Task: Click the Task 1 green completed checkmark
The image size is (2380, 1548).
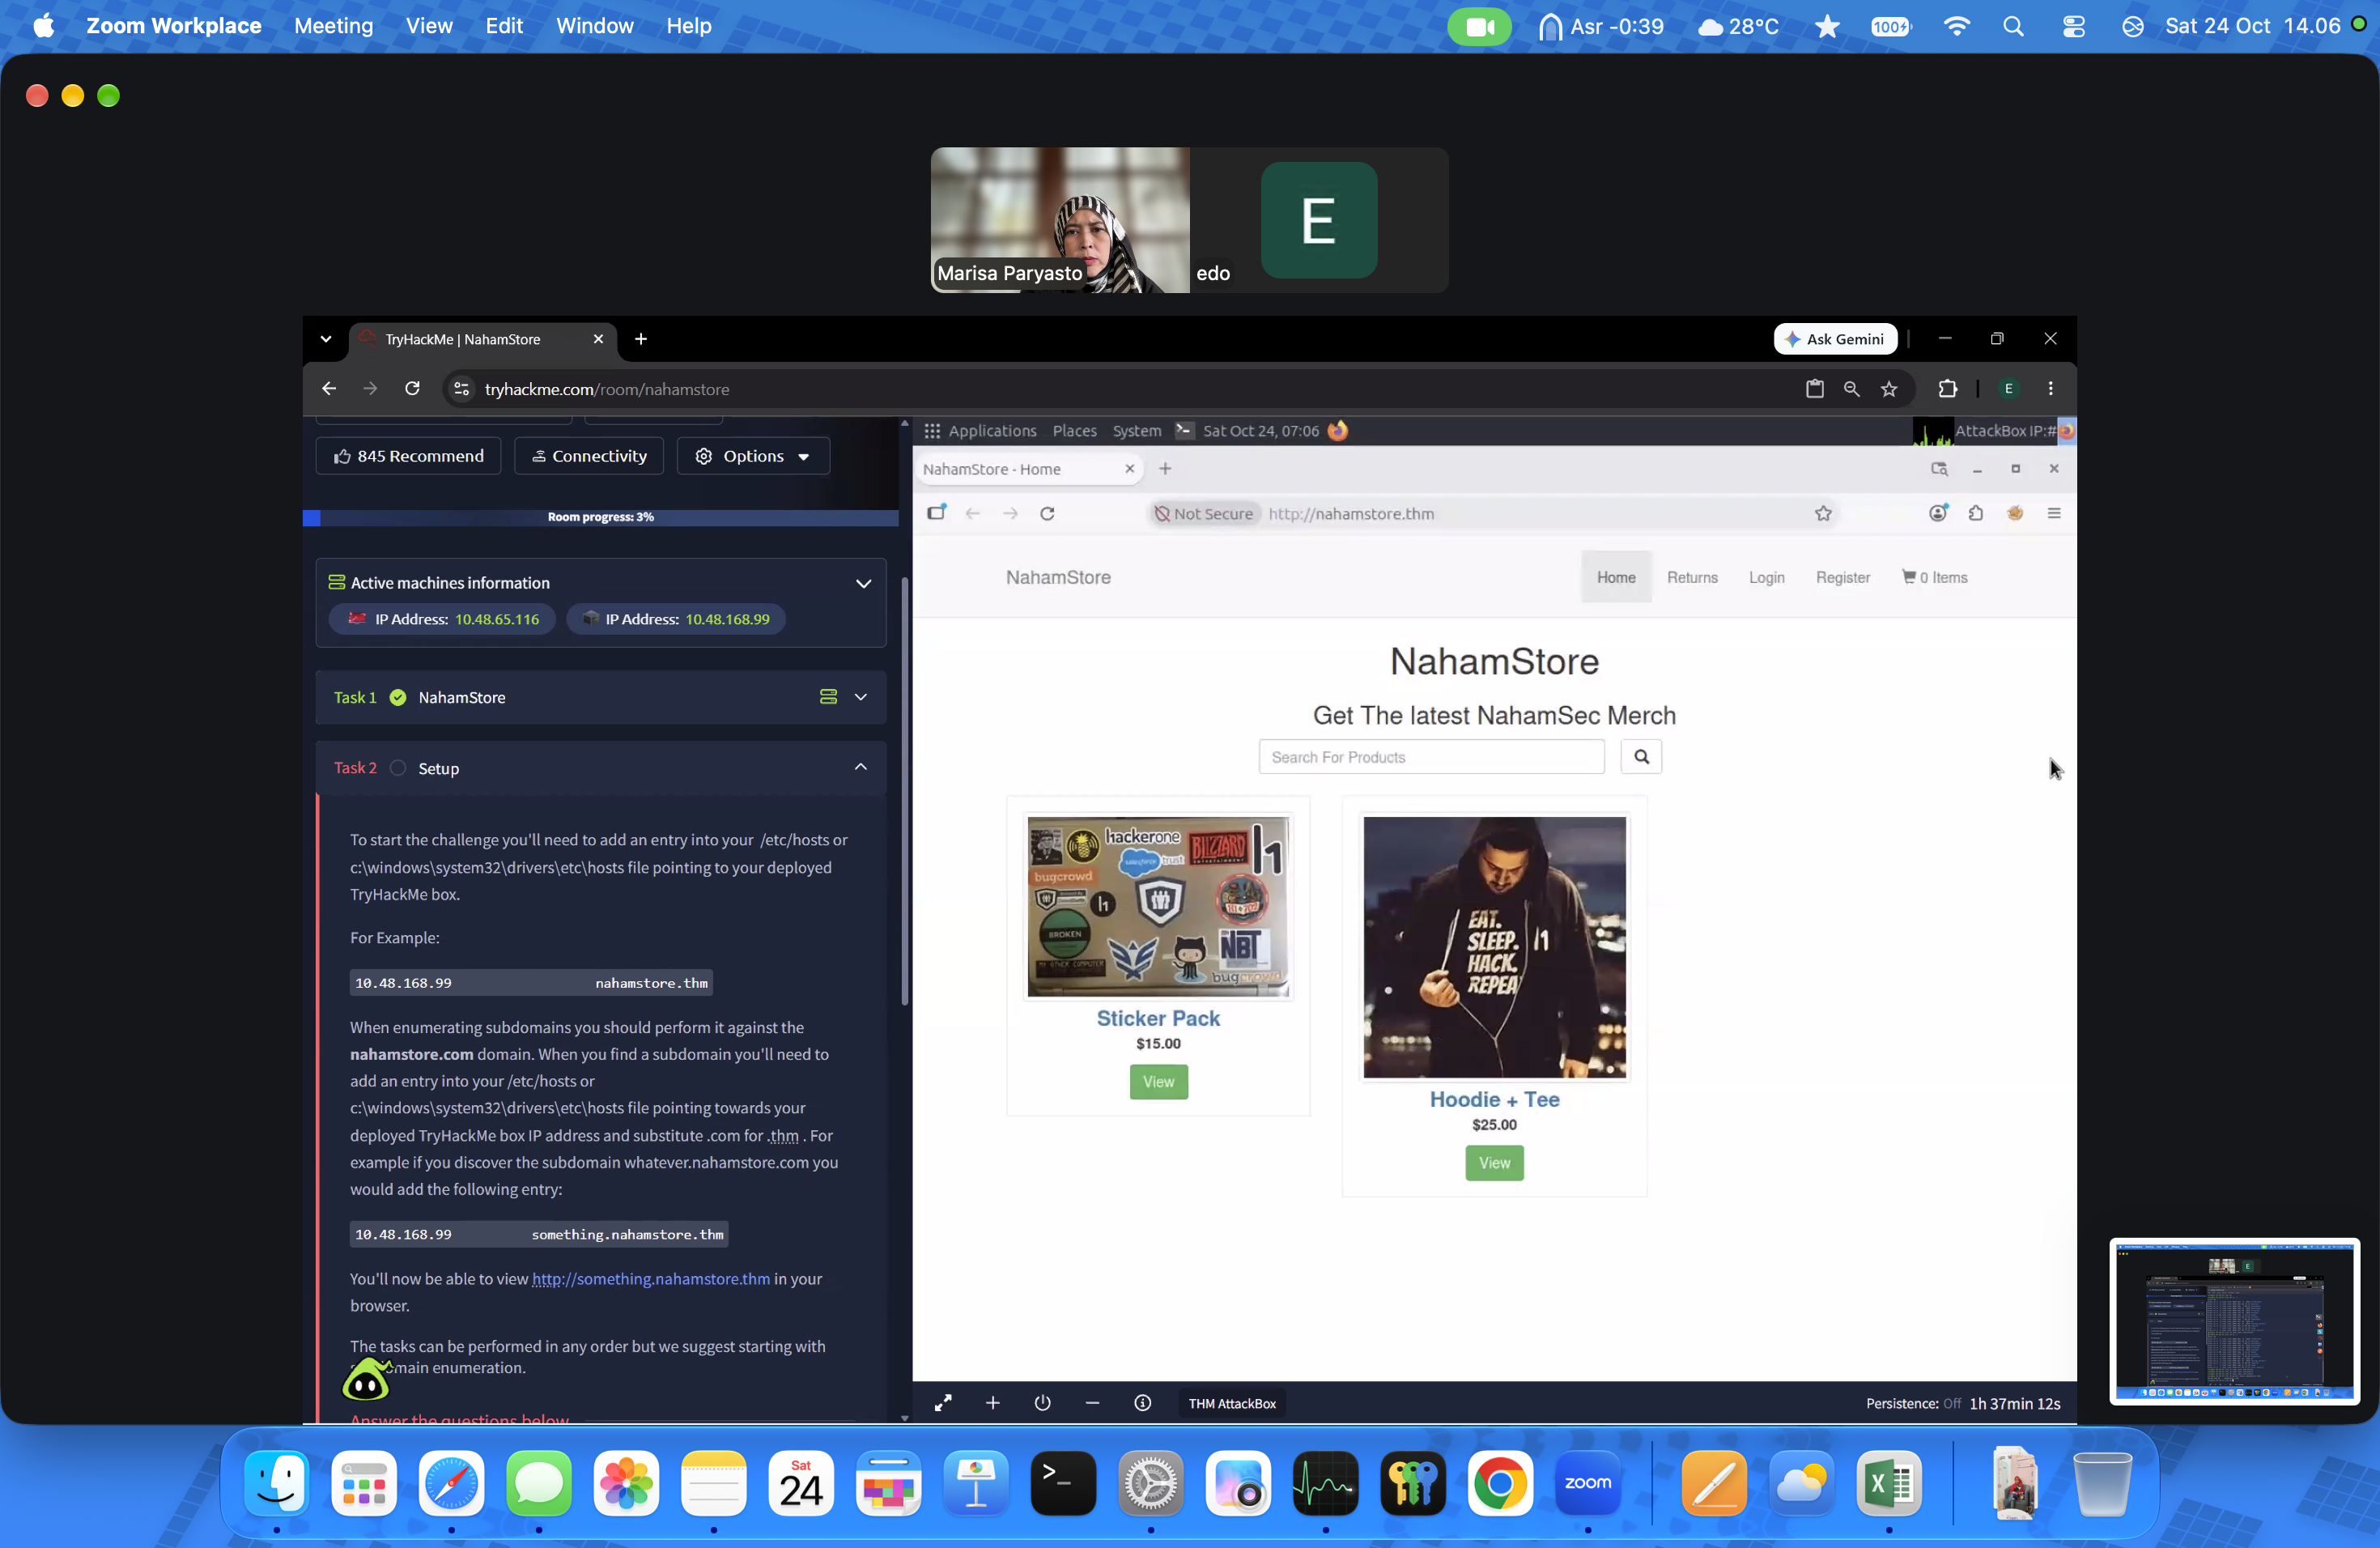Action: [x=398, y=697]
